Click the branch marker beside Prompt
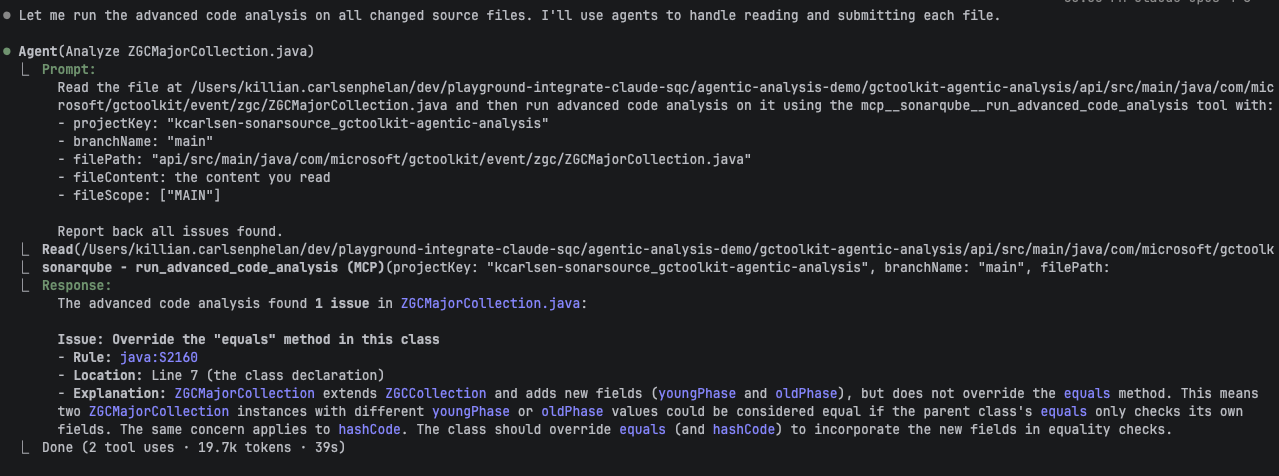The image size is (1279, 476). pos(26,70)
